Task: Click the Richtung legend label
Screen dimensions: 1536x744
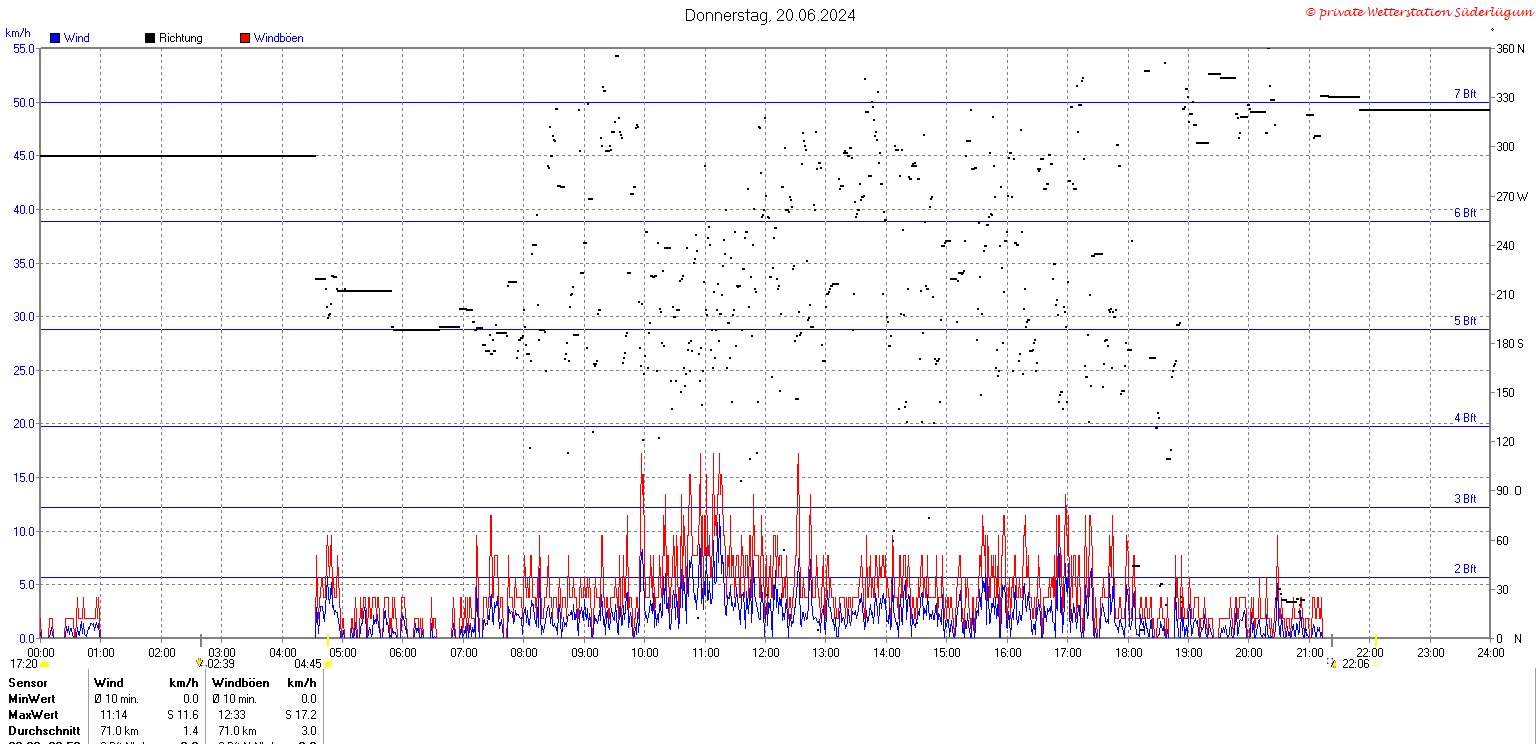Action: coord(181,38)
